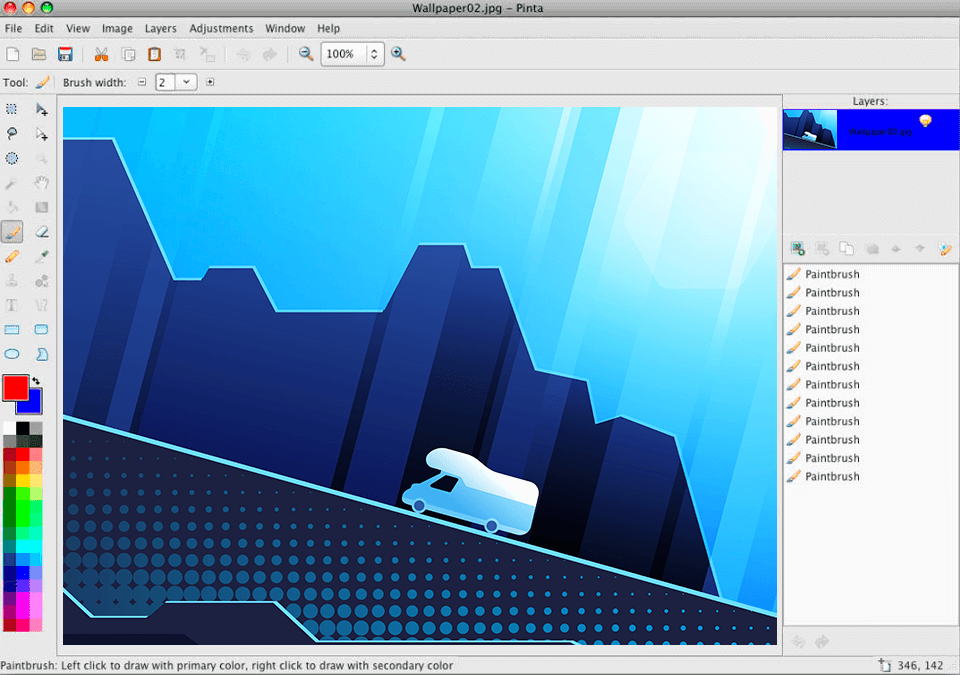Screen dimensions: 960x675
Task: Click the Wallpaper02.jpg layer thumbnail
Action: tap(810, 128)
